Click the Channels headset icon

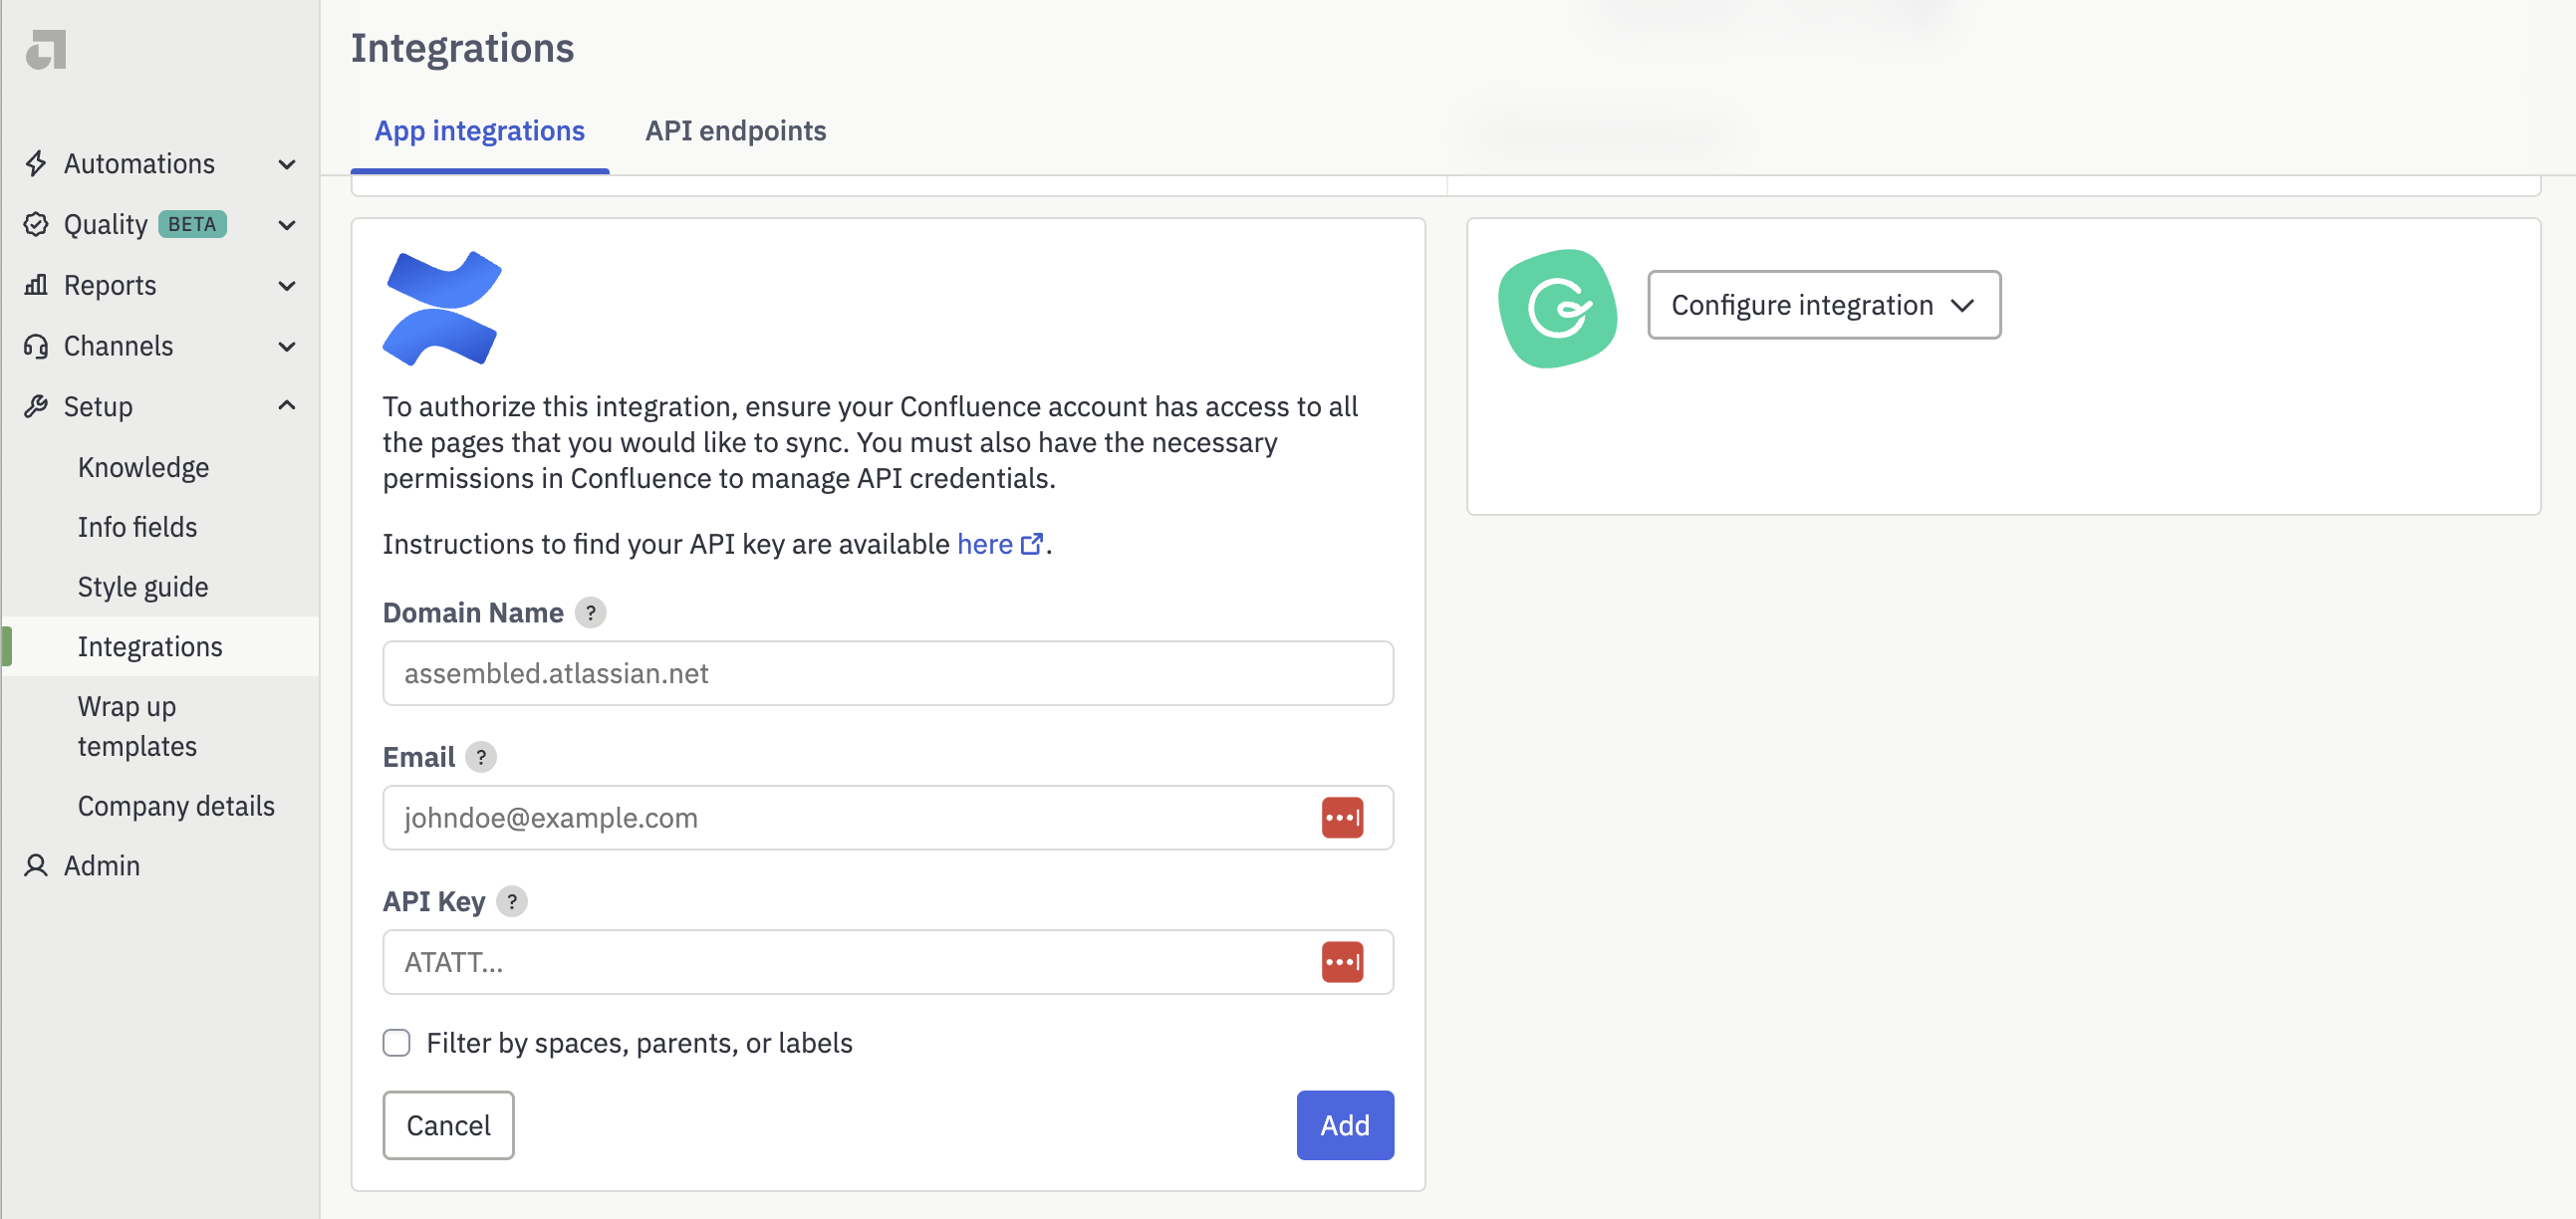(x=36, y=346)
